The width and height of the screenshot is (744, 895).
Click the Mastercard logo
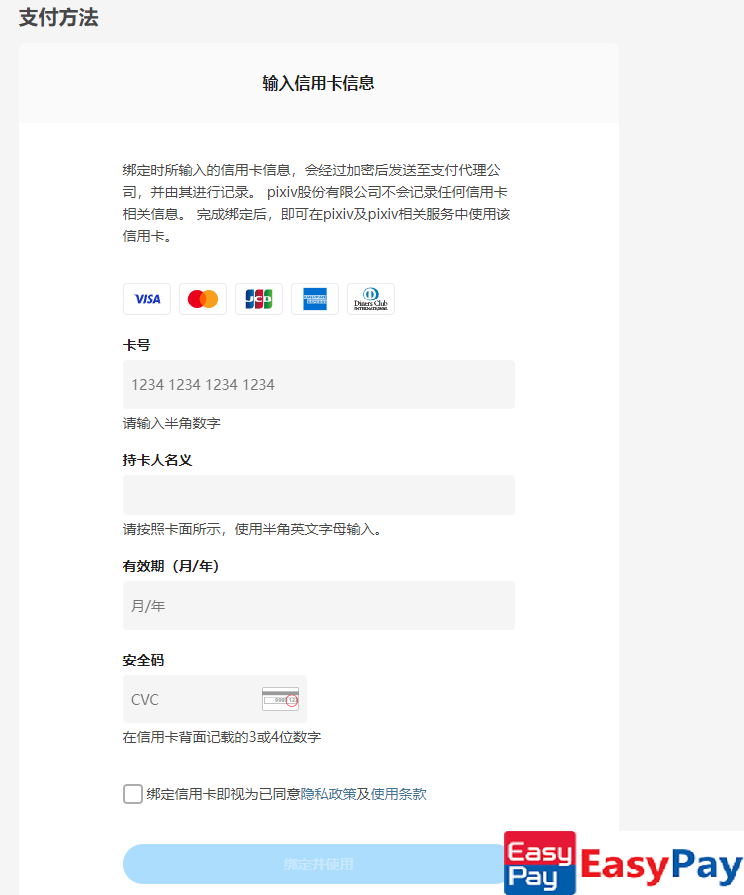203,299
